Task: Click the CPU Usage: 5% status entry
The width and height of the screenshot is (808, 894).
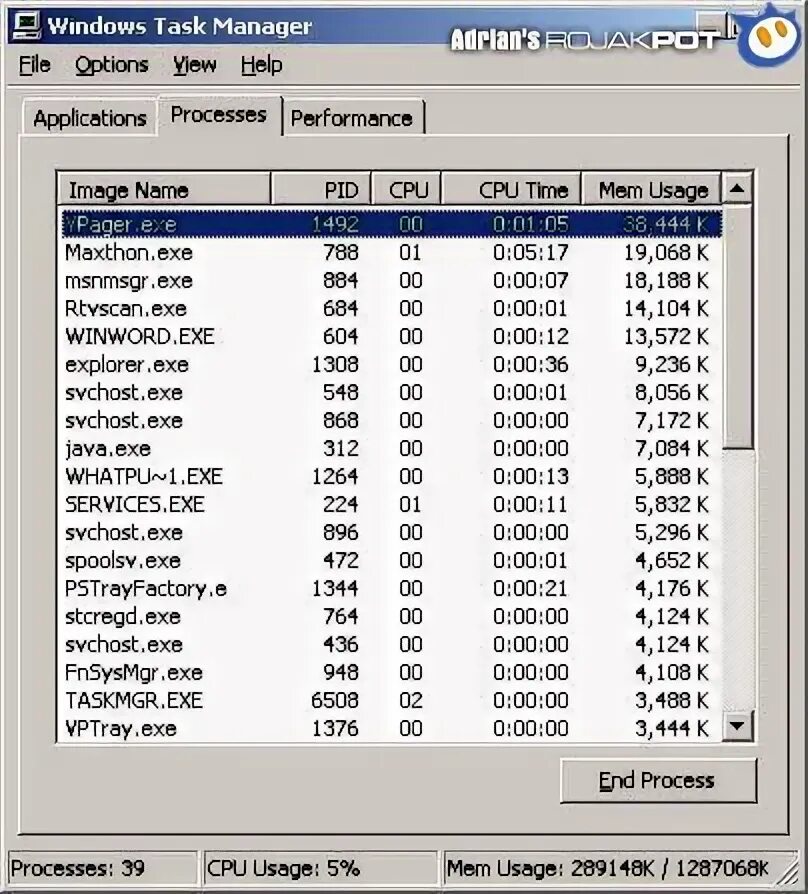Action: 320,868
